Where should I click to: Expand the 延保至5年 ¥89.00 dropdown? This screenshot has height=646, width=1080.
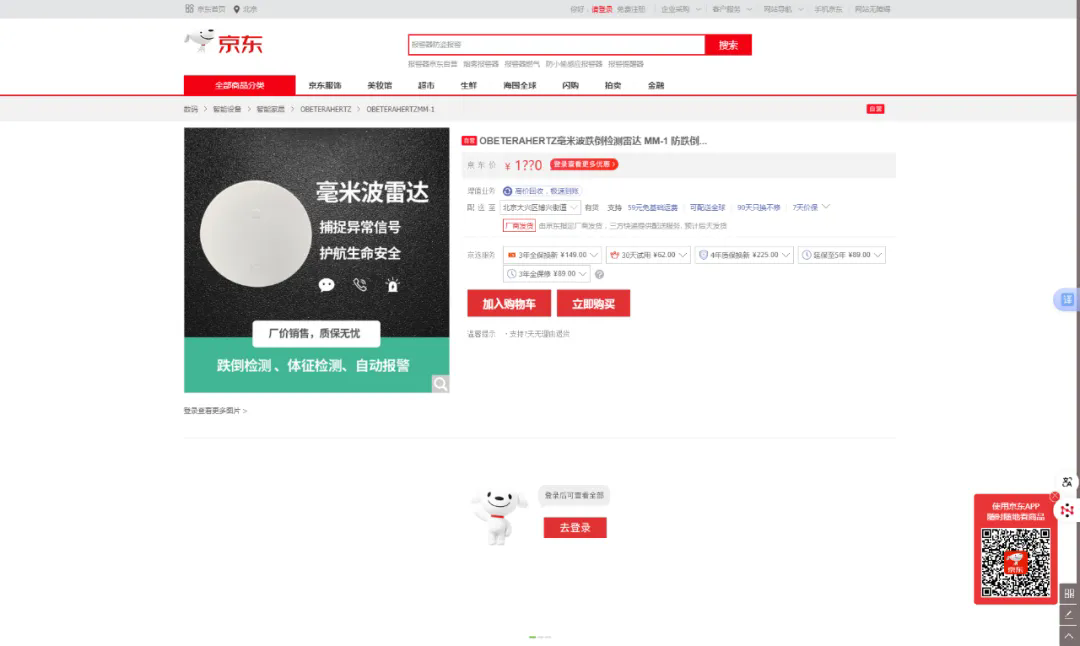click(841, 255)
